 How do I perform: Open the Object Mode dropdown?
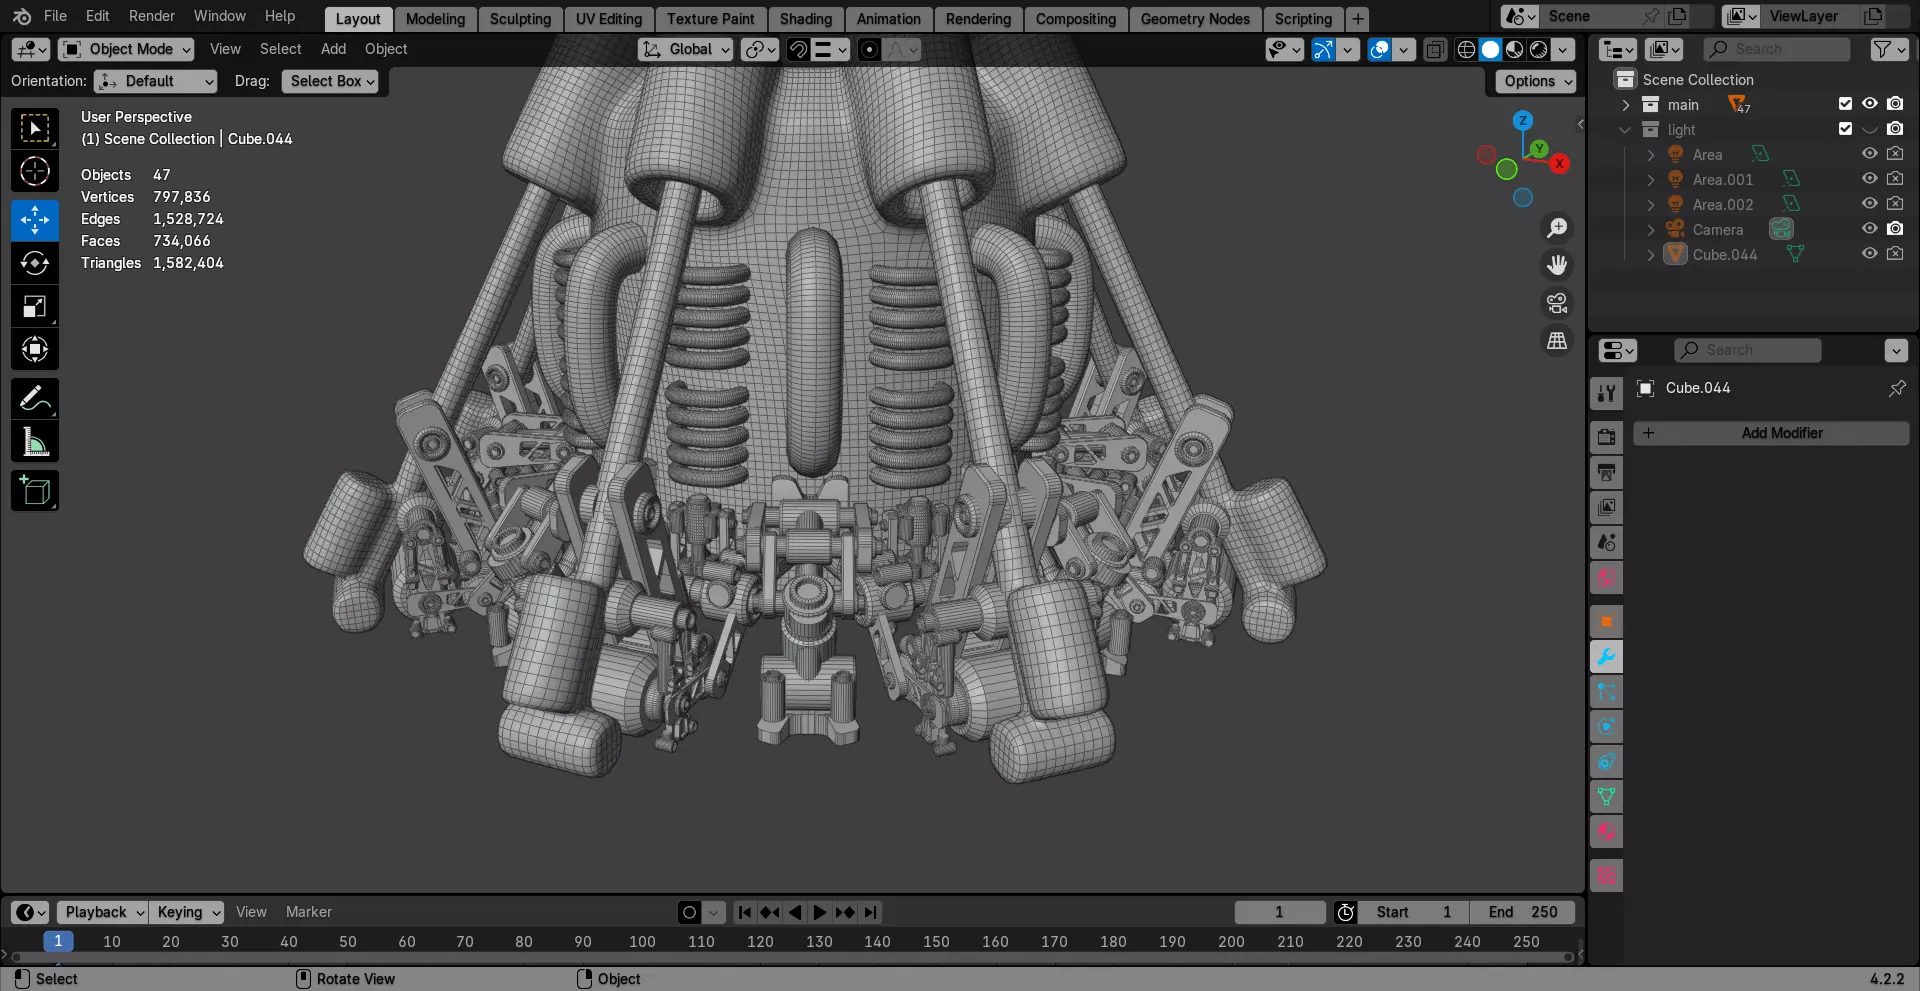[x=126, y=49]
